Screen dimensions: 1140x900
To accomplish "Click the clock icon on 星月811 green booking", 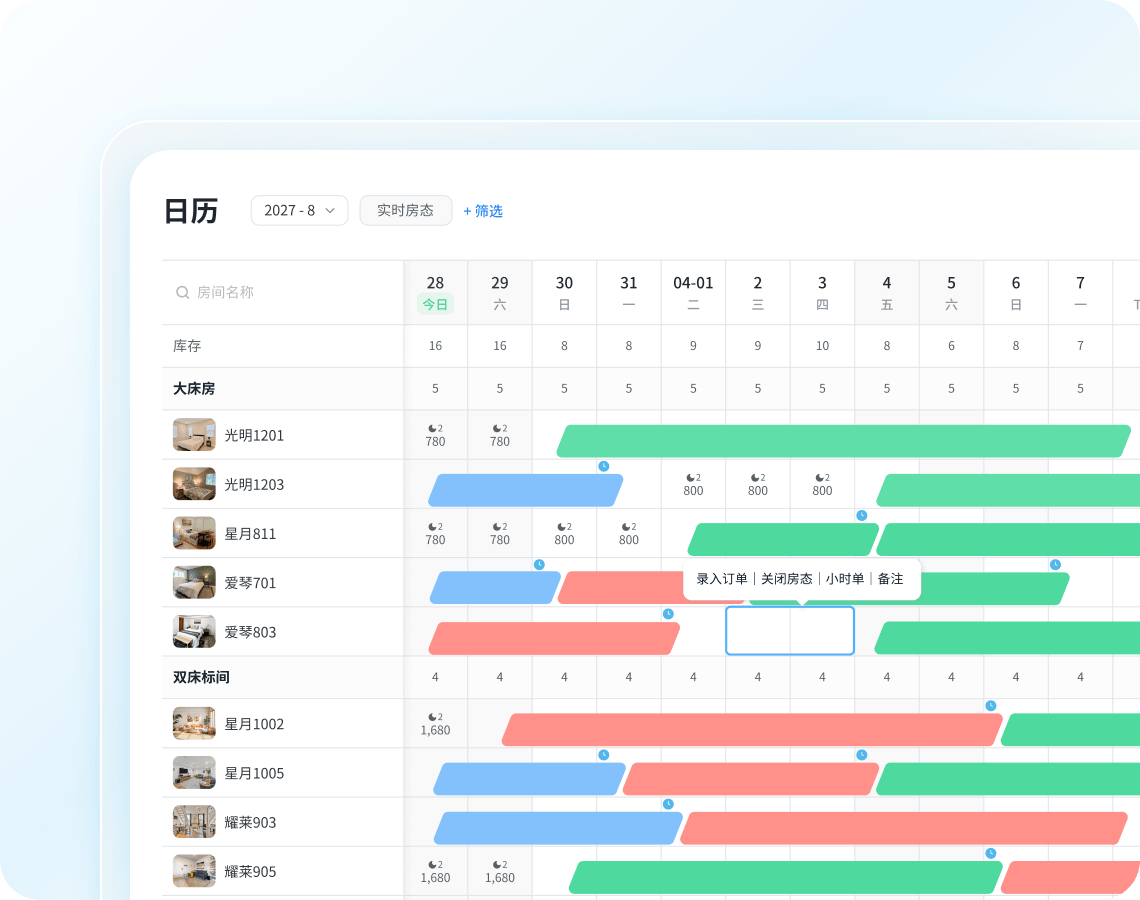I will tap(861, 515).
